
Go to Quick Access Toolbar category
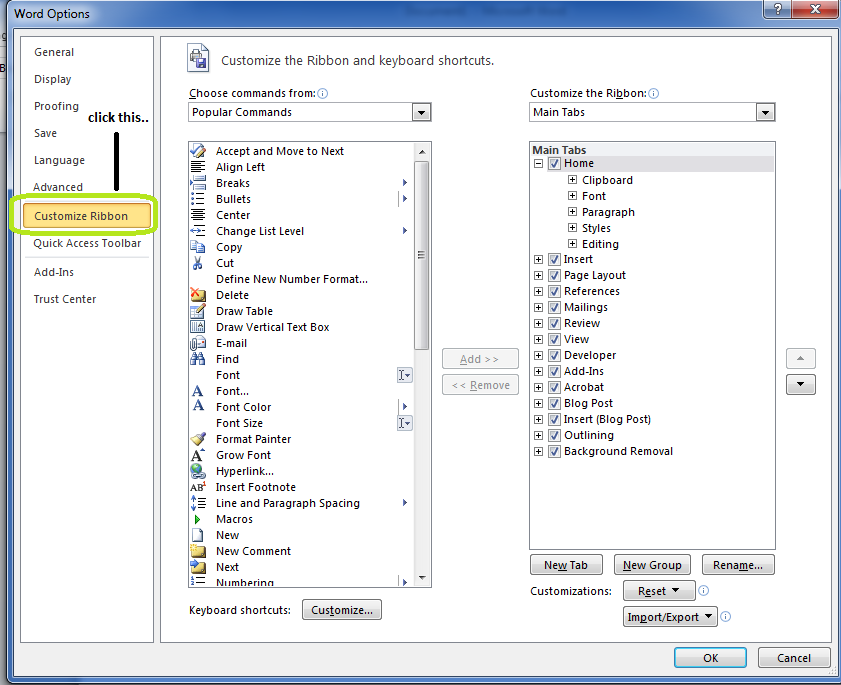(x=87, y=243)
